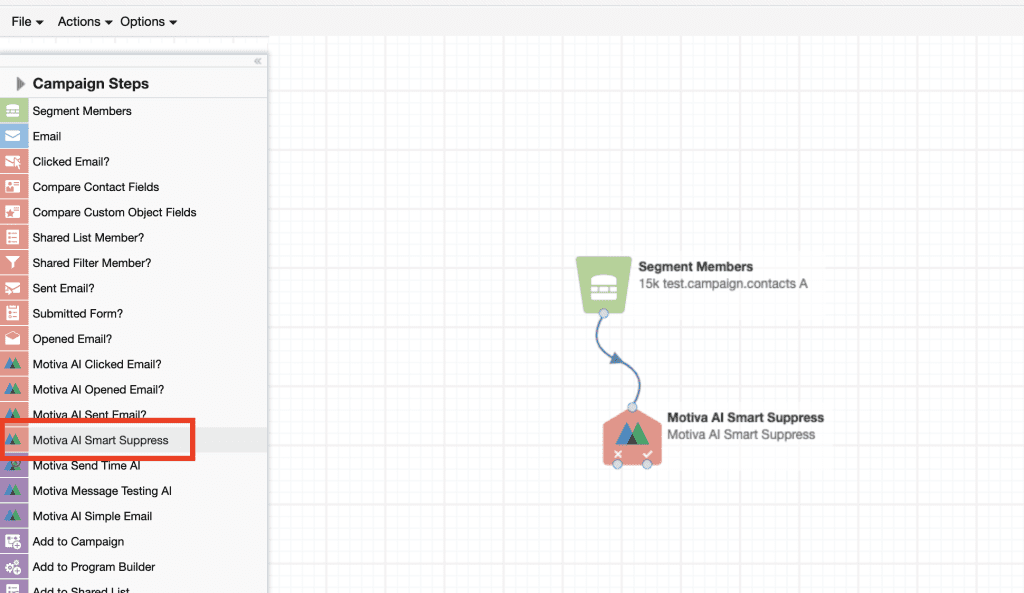This screenshot has height=593, width=1024.
Task: Click the Motiva Send Time AI icon
Action: (13, 466)
